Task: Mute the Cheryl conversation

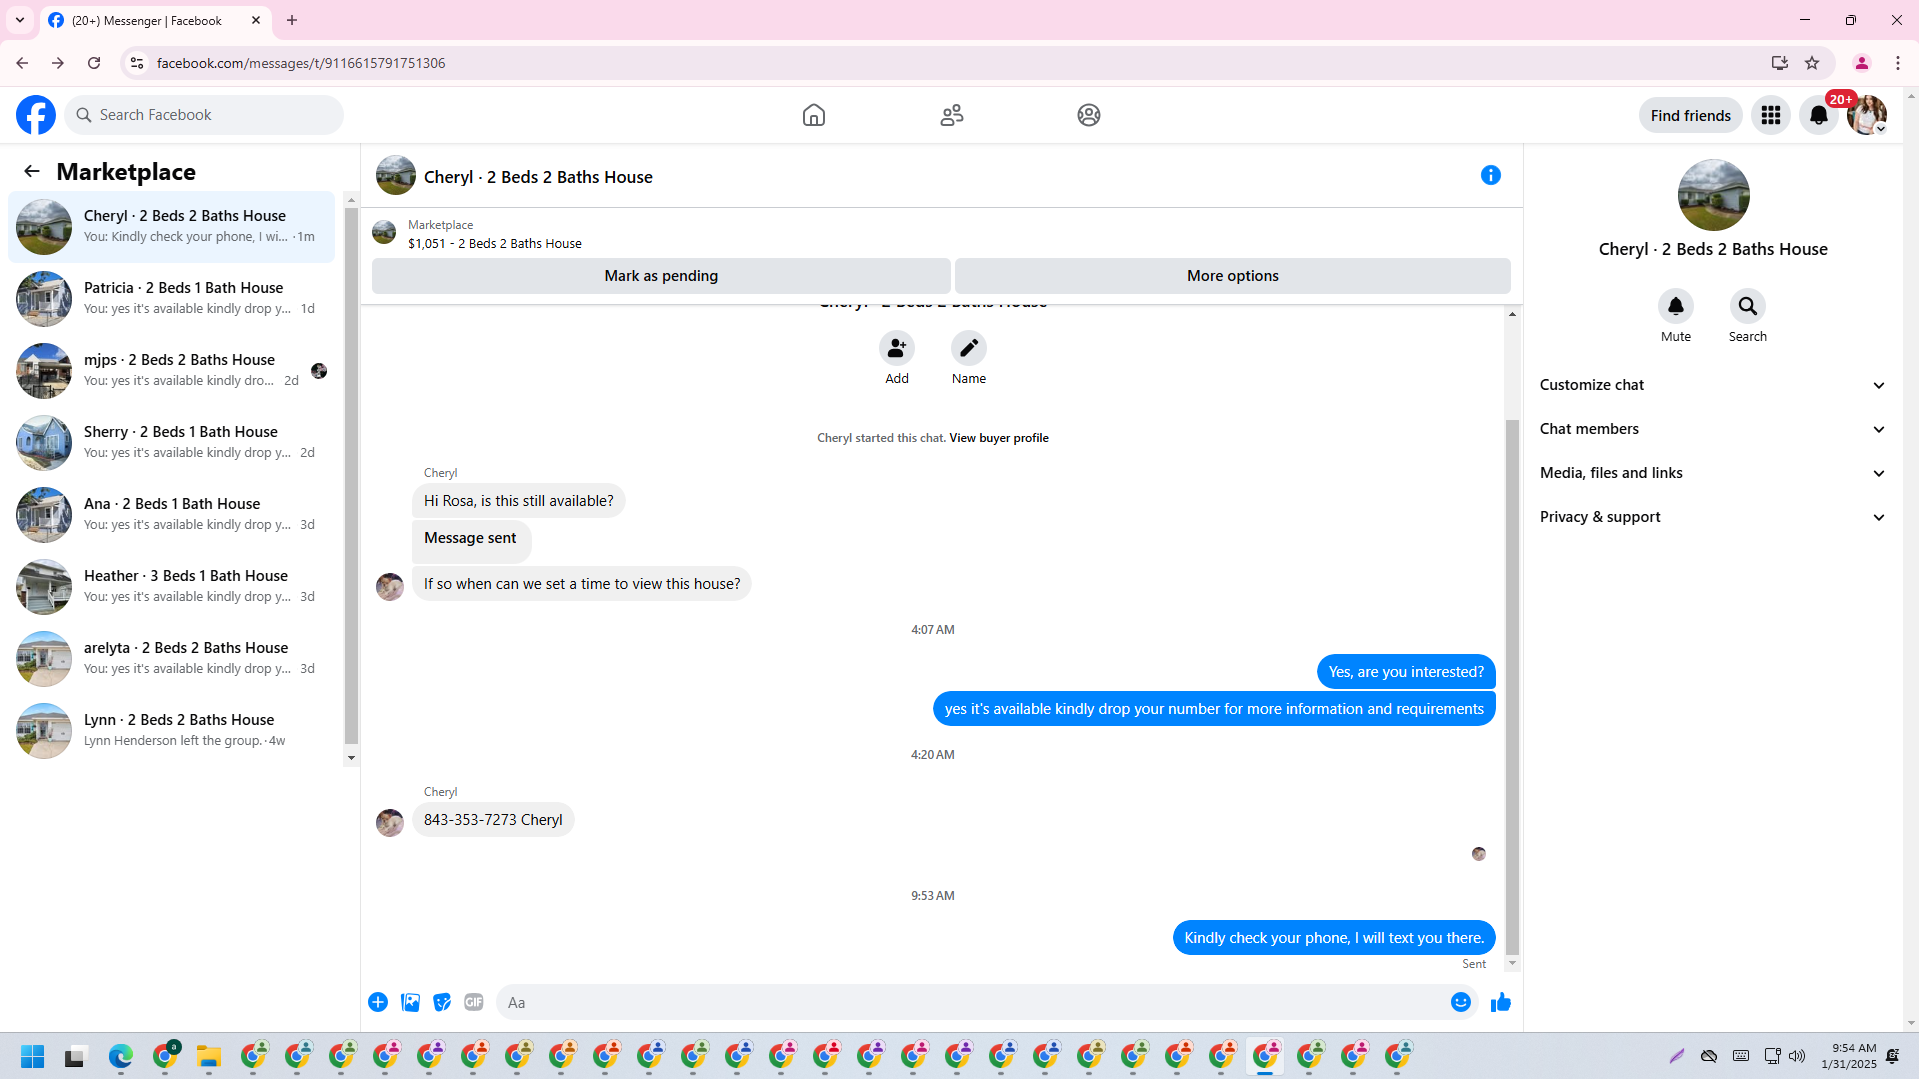Action: (1676, 306)
